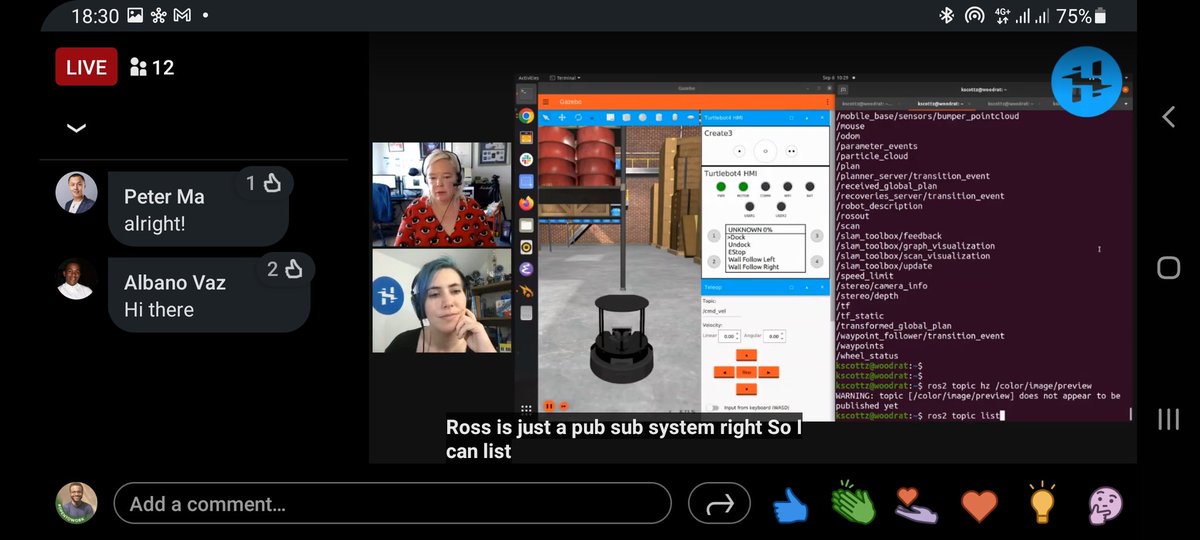Tap the blue channel logo on the video
The height and width of the screenshot is (540, 1200).
pos(1086,82)
